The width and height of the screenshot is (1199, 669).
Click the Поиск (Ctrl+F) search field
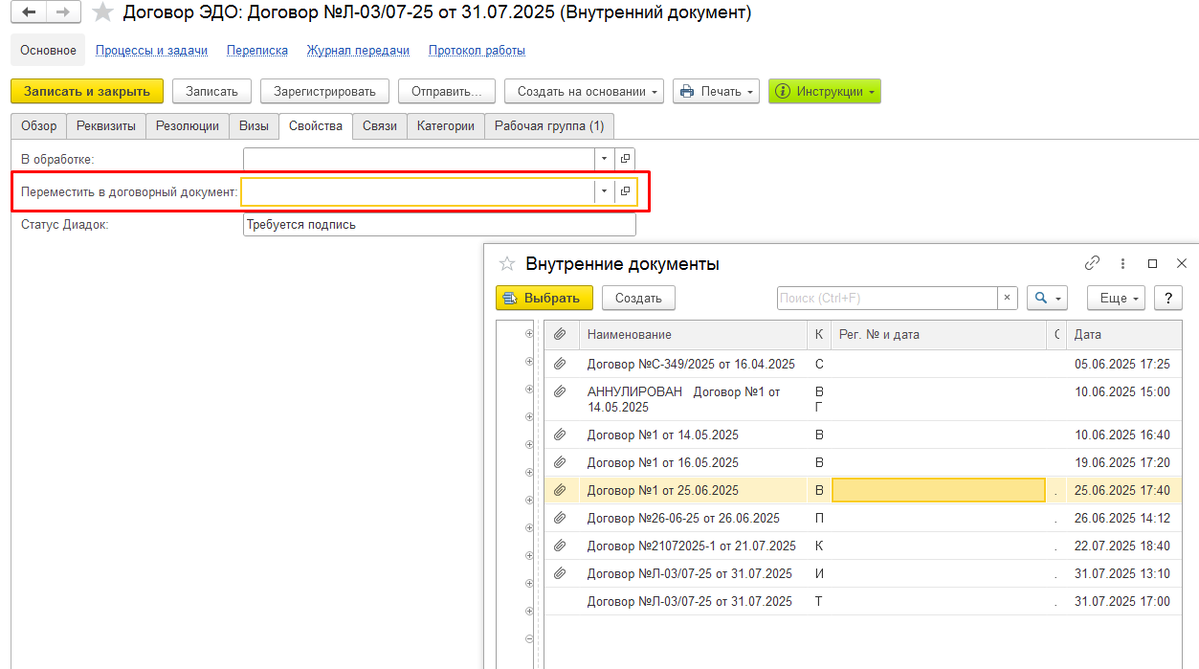point(887,298)
